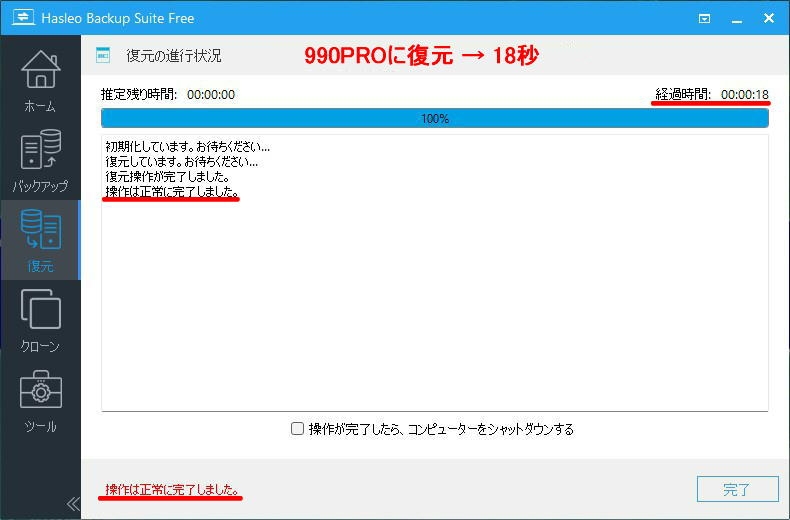Screen dimensions: 790x520
Task: Click the red status message at bottom left
Action: click(172, 489)
